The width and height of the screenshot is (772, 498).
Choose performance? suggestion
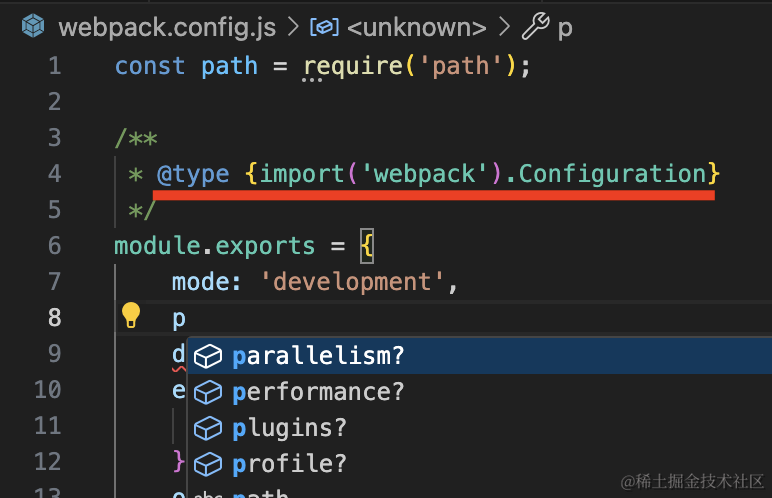[480, 392]
